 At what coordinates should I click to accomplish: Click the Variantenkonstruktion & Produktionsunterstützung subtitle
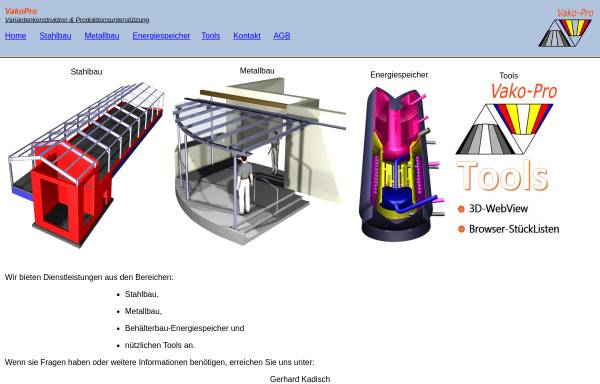77,20
